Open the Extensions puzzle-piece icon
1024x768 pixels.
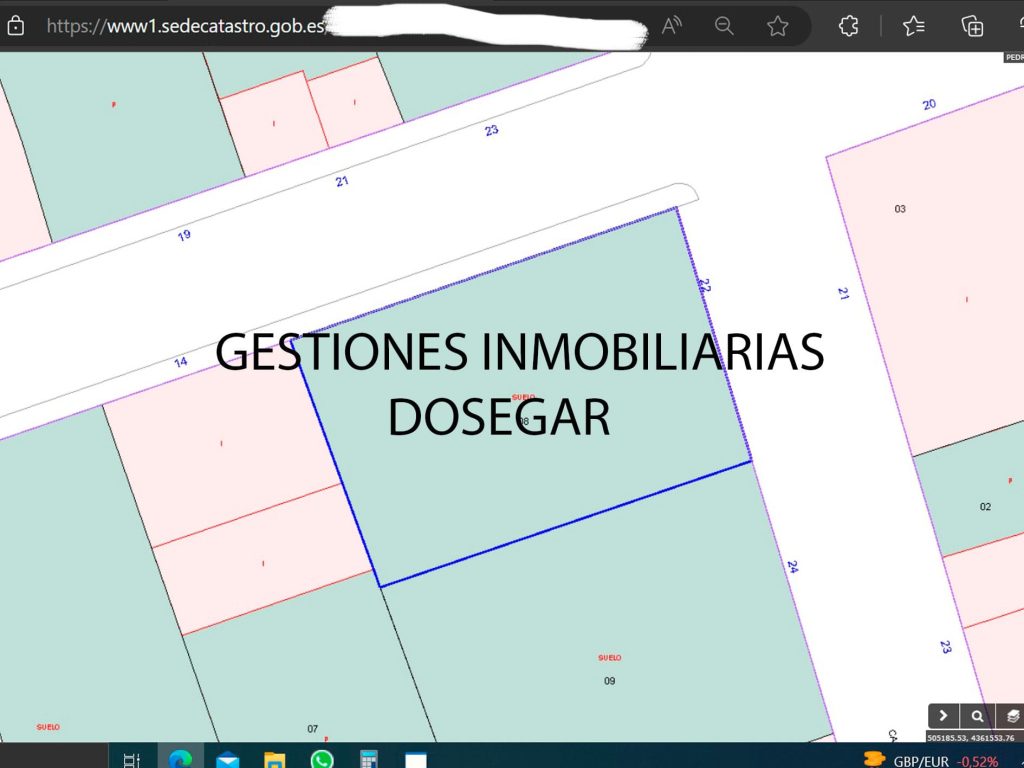point(848,26)
